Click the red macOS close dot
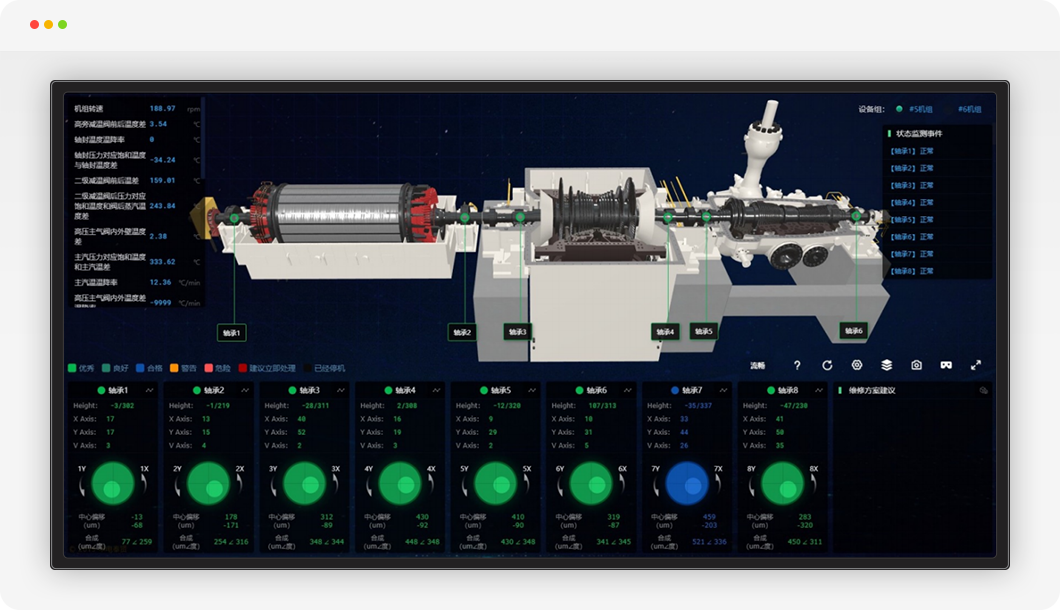Image resolution: width=1060 pixels, height=610 pixels. point(34,24)
